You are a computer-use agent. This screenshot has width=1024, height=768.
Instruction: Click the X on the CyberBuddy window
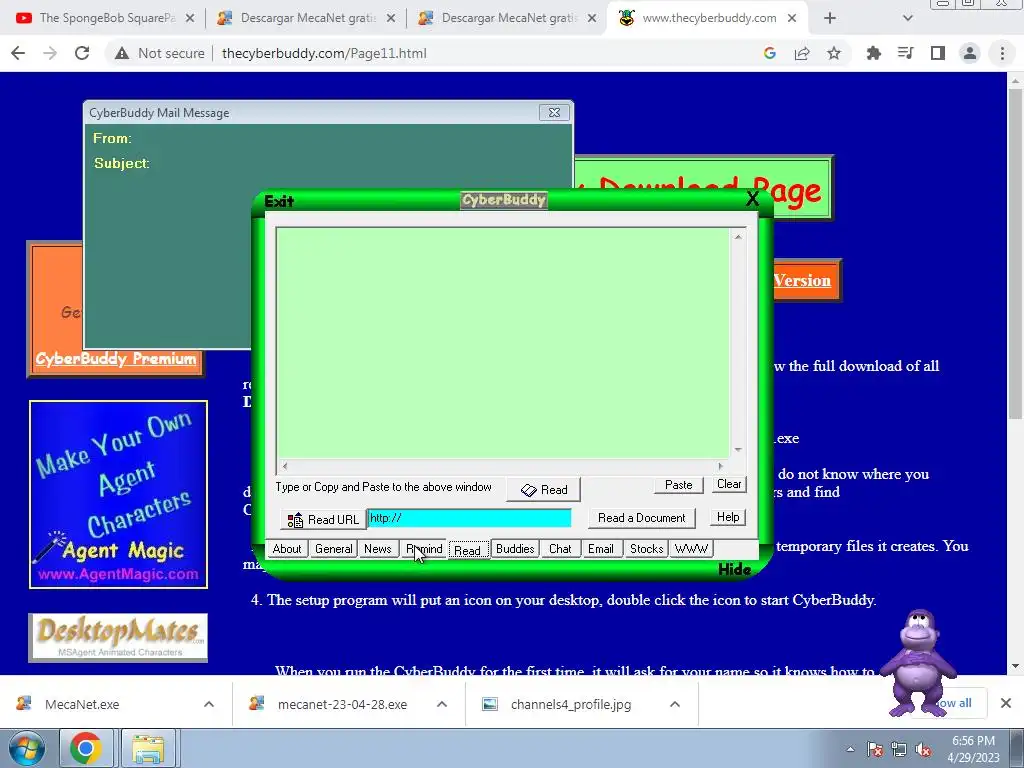pos(752,199)
